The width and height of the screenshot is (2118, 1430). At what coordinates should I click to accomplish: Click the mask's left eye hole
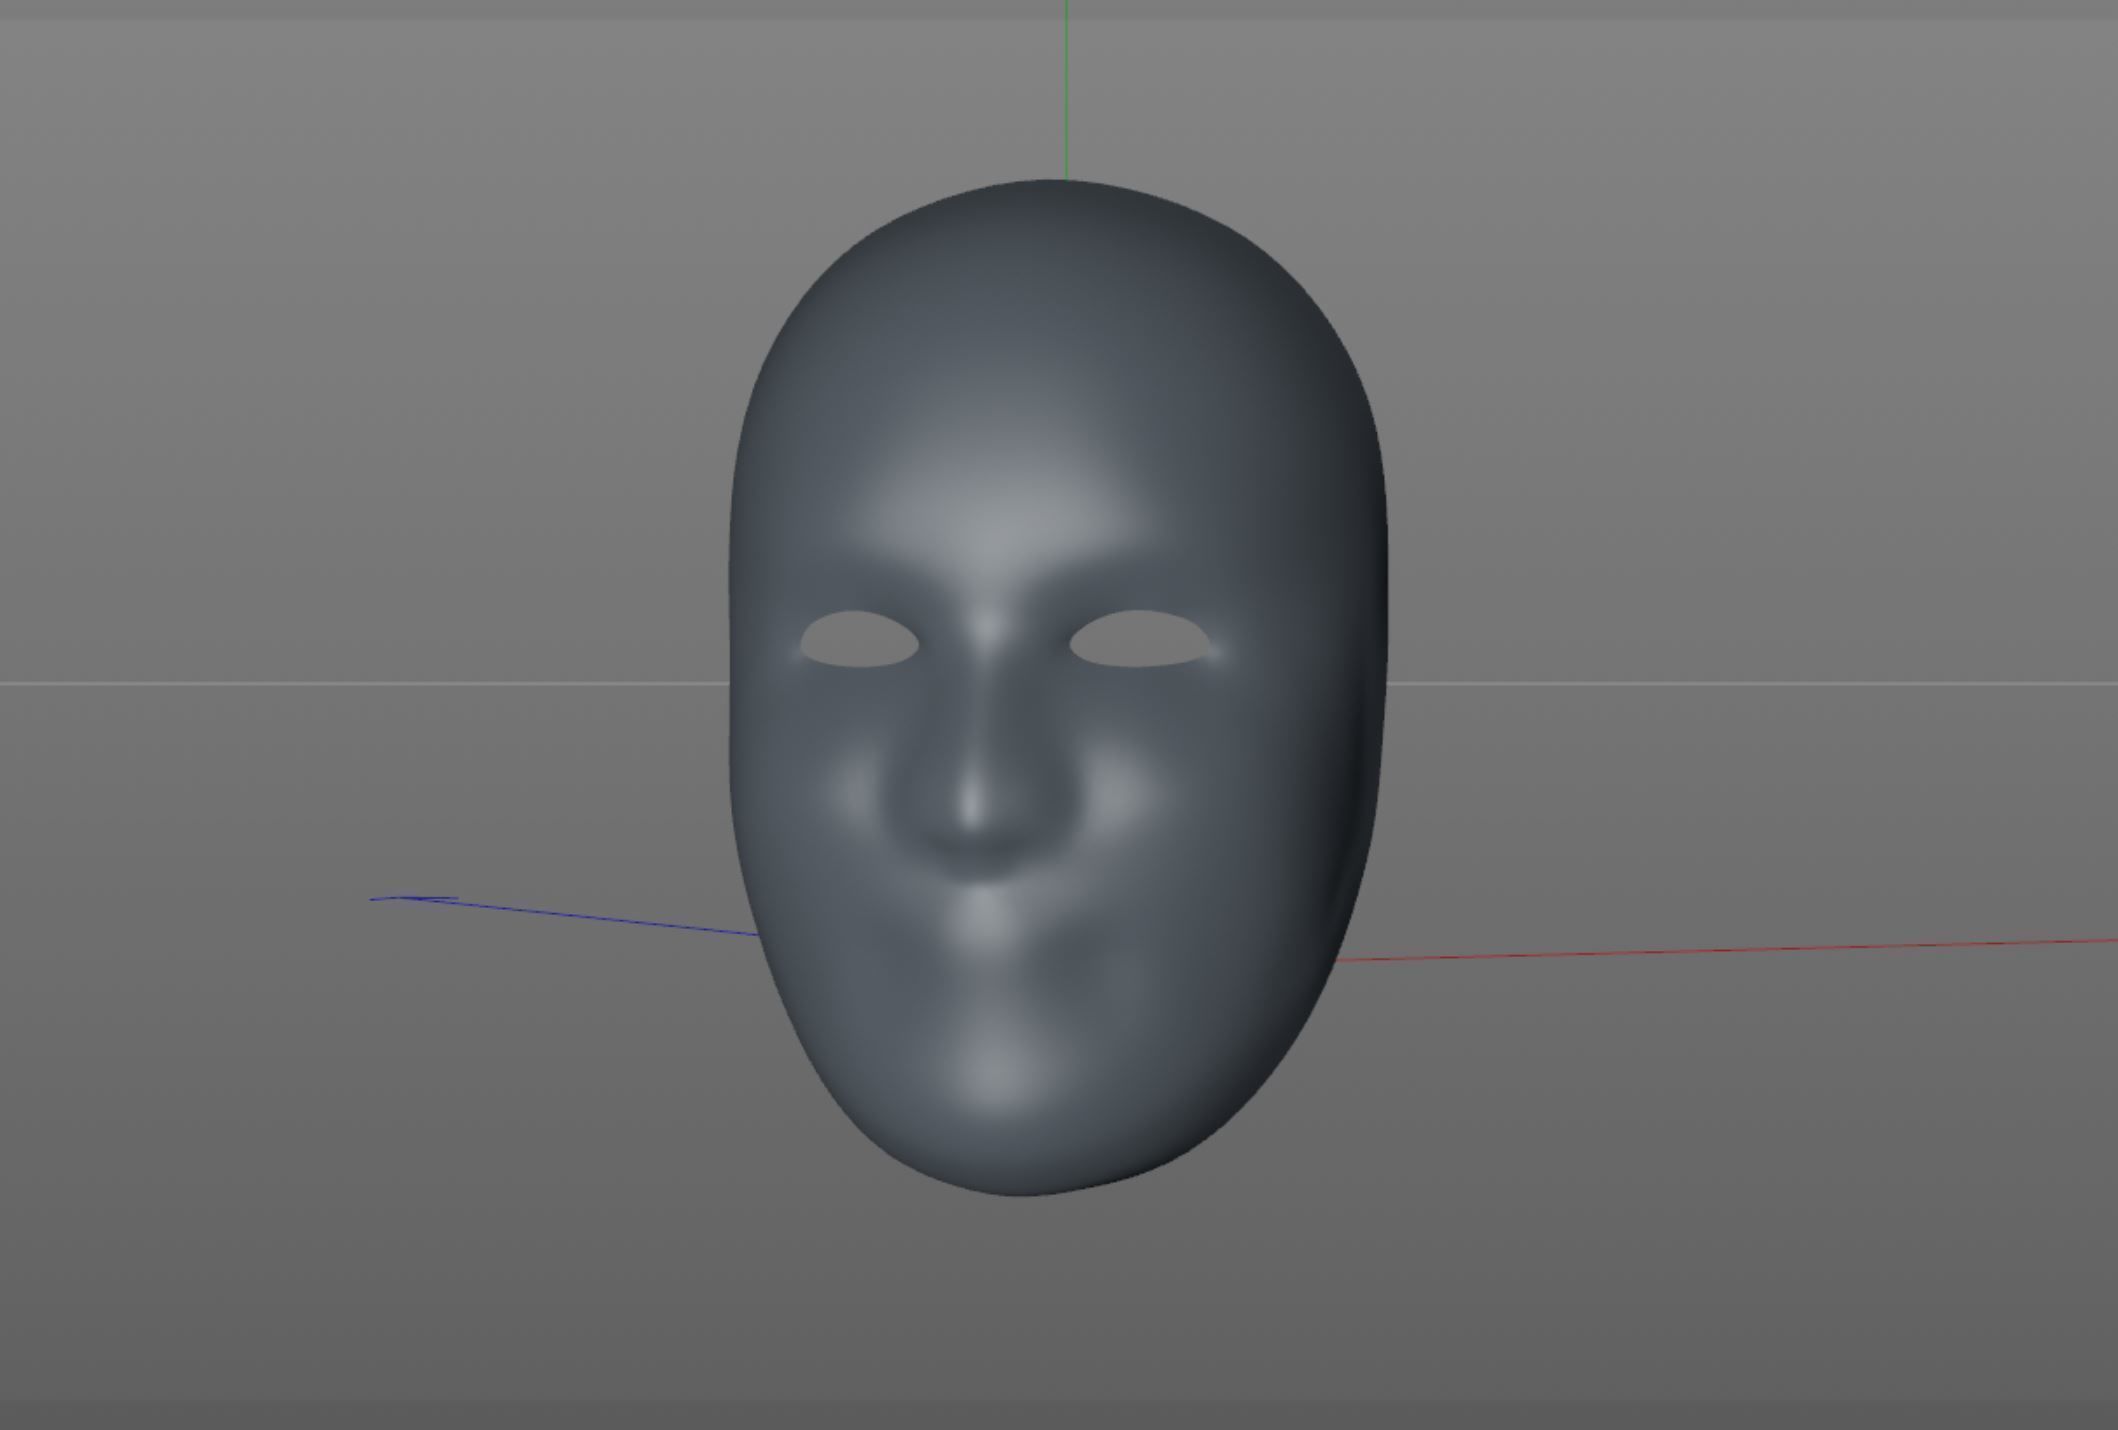click(x=859, y=639)
